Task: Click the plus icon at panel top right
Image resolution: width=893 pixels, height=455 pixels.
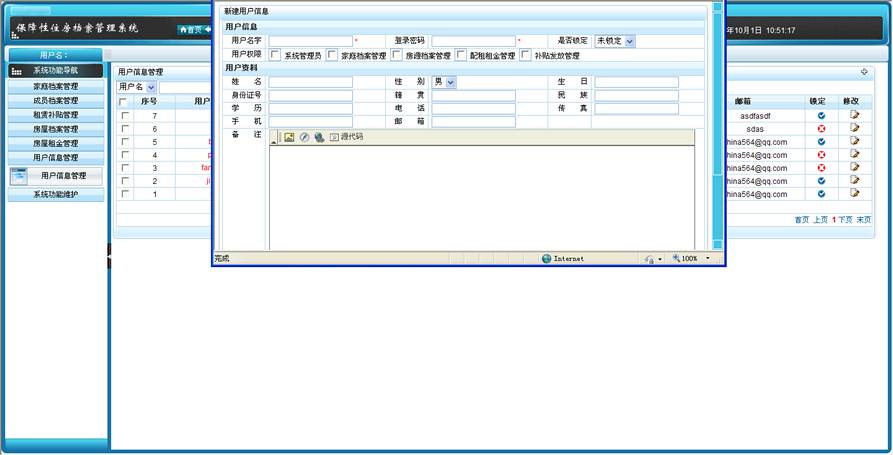Action: [864, 72]
